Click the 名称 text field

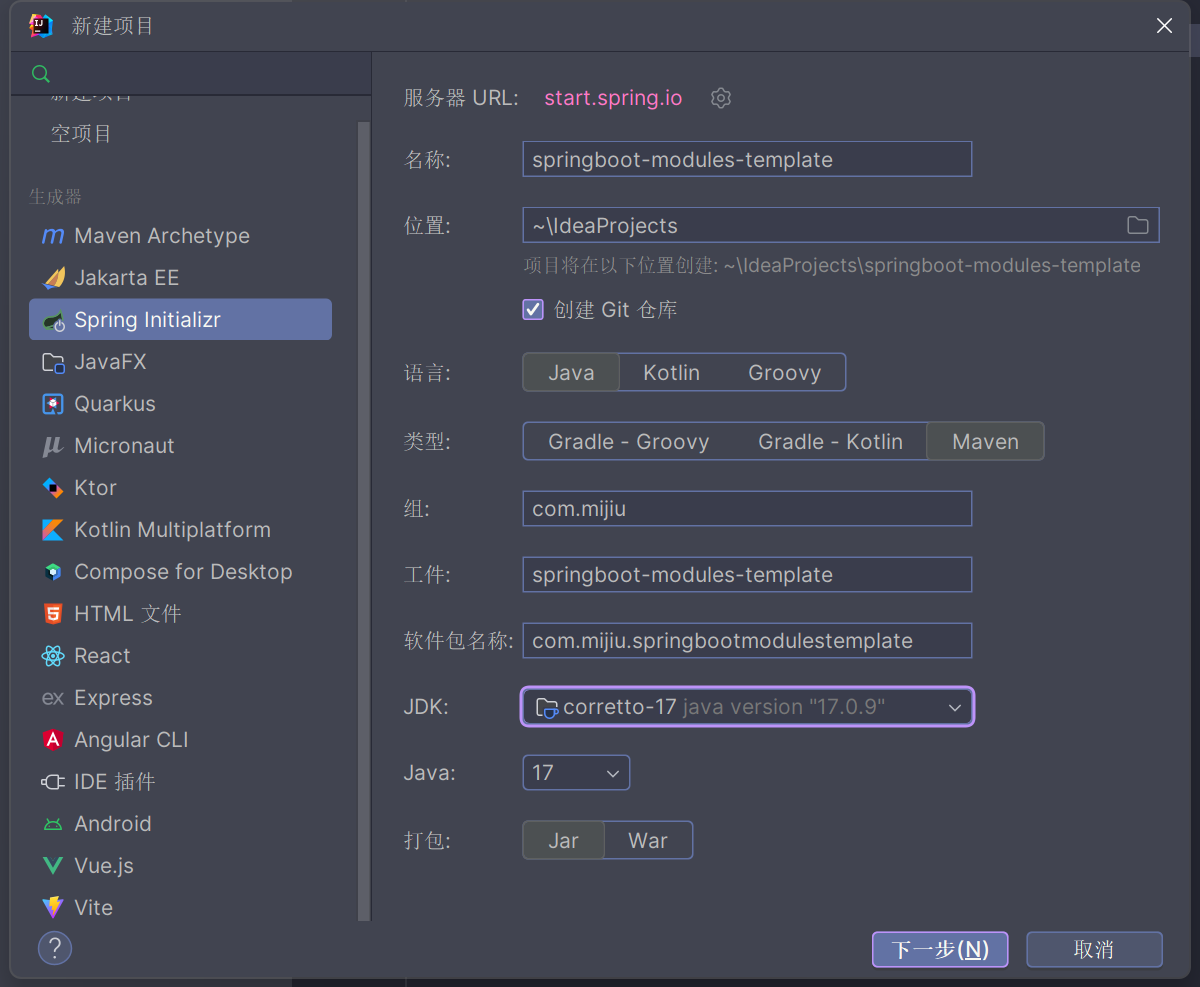click(747, 159)
